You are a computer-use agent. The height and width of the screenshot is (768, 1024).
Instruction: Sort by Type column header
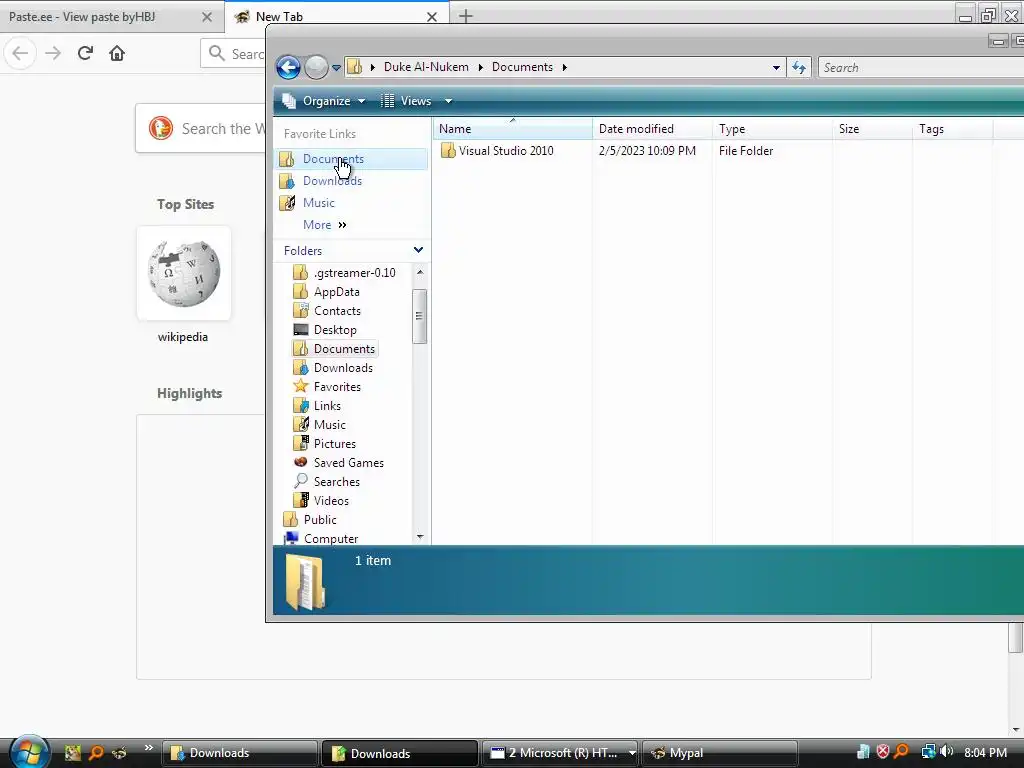(772, 129)
